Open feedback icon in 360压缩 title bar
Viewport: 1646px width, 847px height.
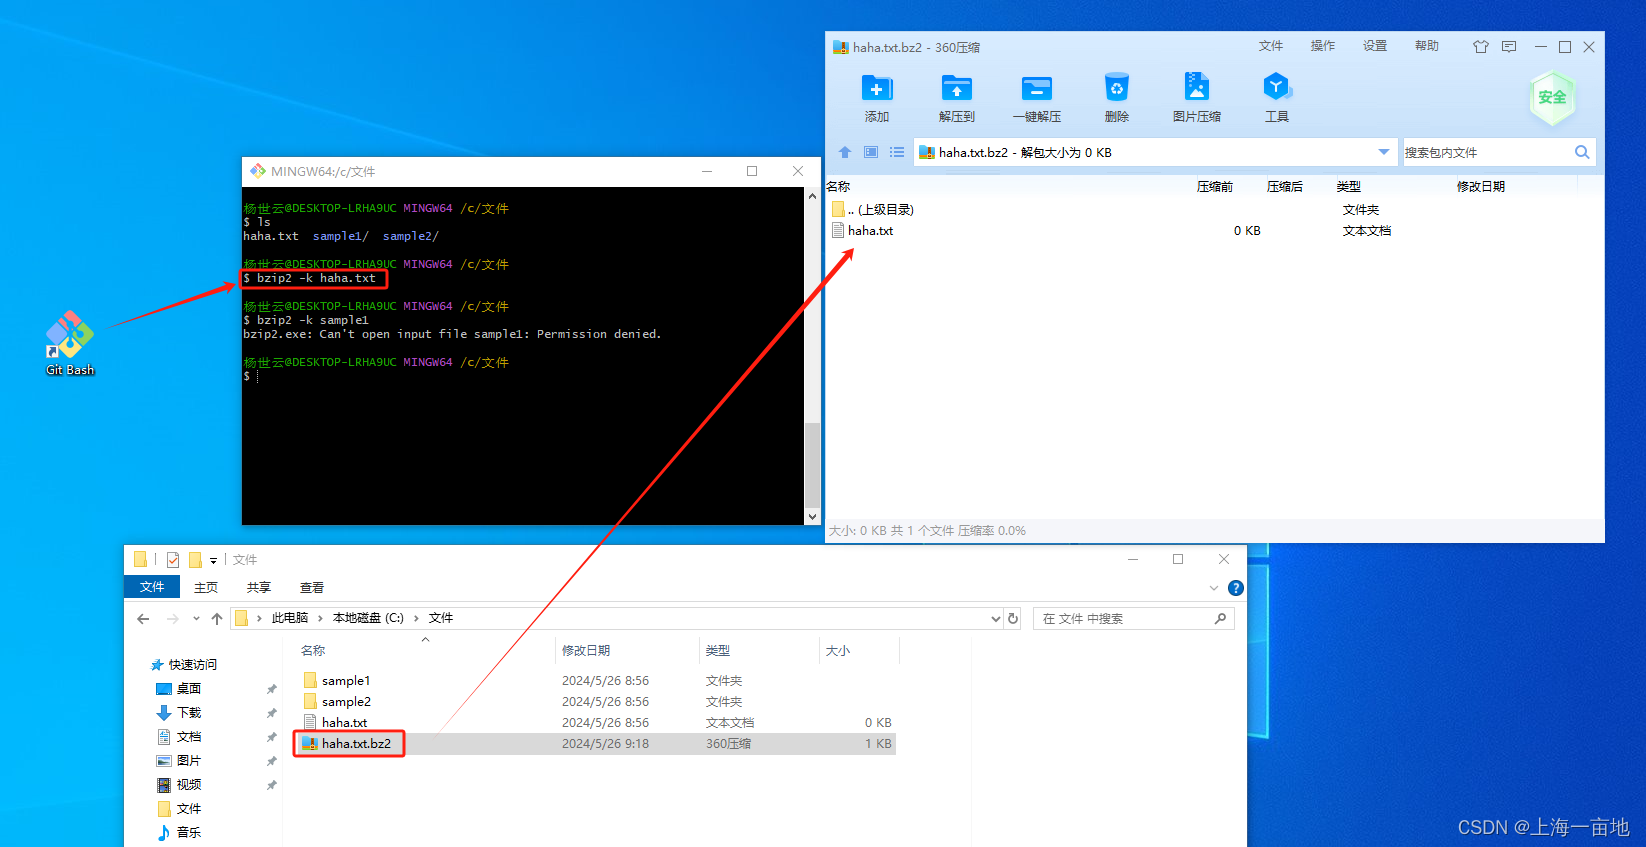pos(1509,47)
